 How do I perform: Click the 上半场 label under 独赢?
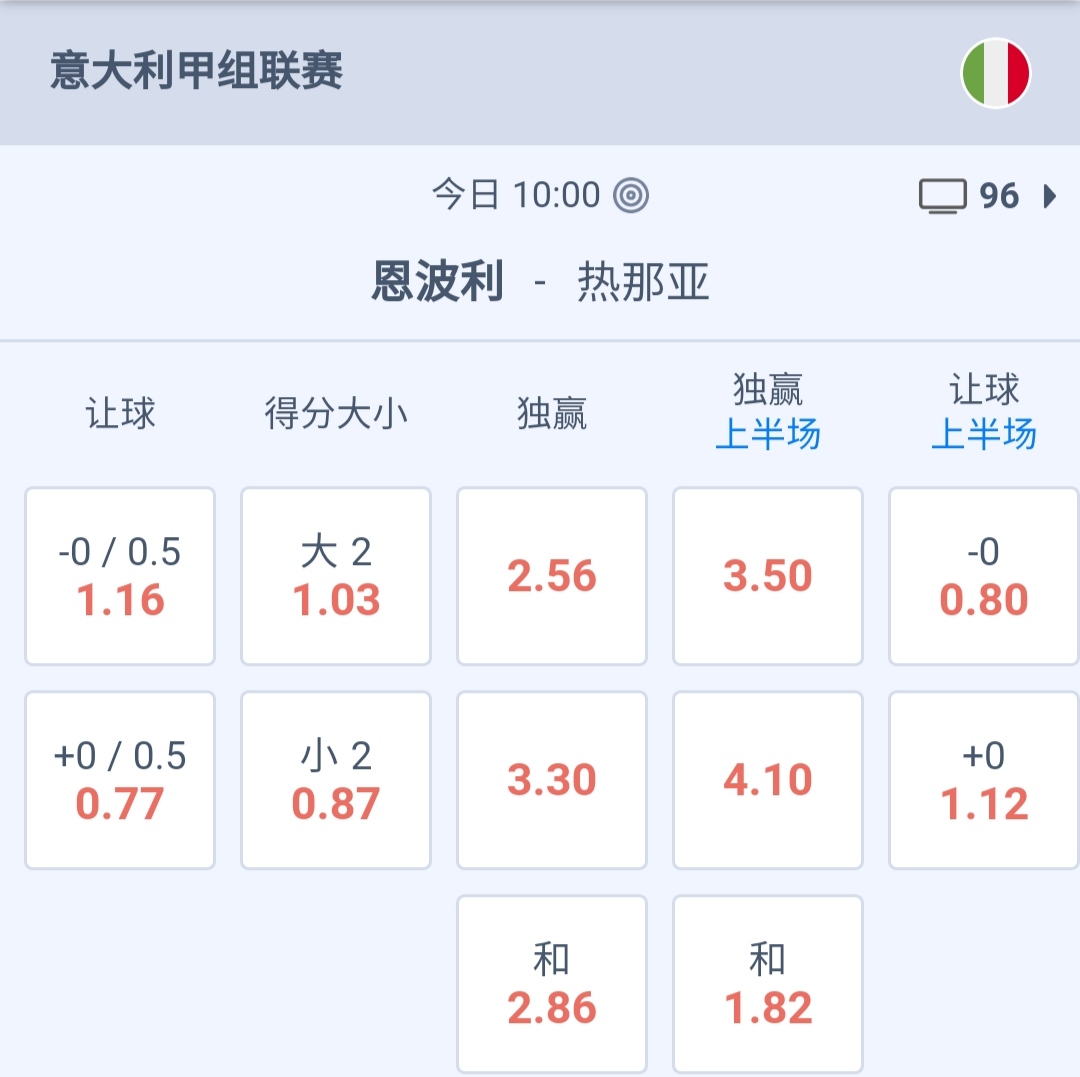pyautogui.click(x=768, y=435)
